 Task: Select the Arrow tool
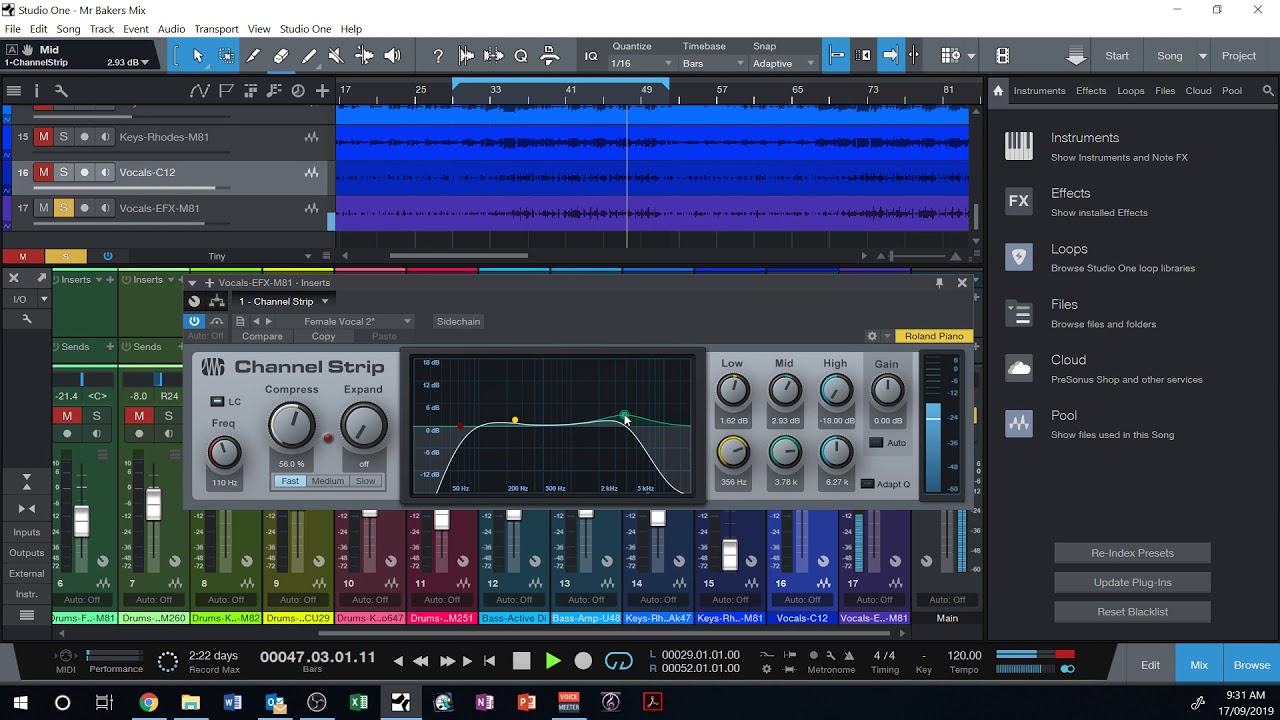(x=197, y=56)
